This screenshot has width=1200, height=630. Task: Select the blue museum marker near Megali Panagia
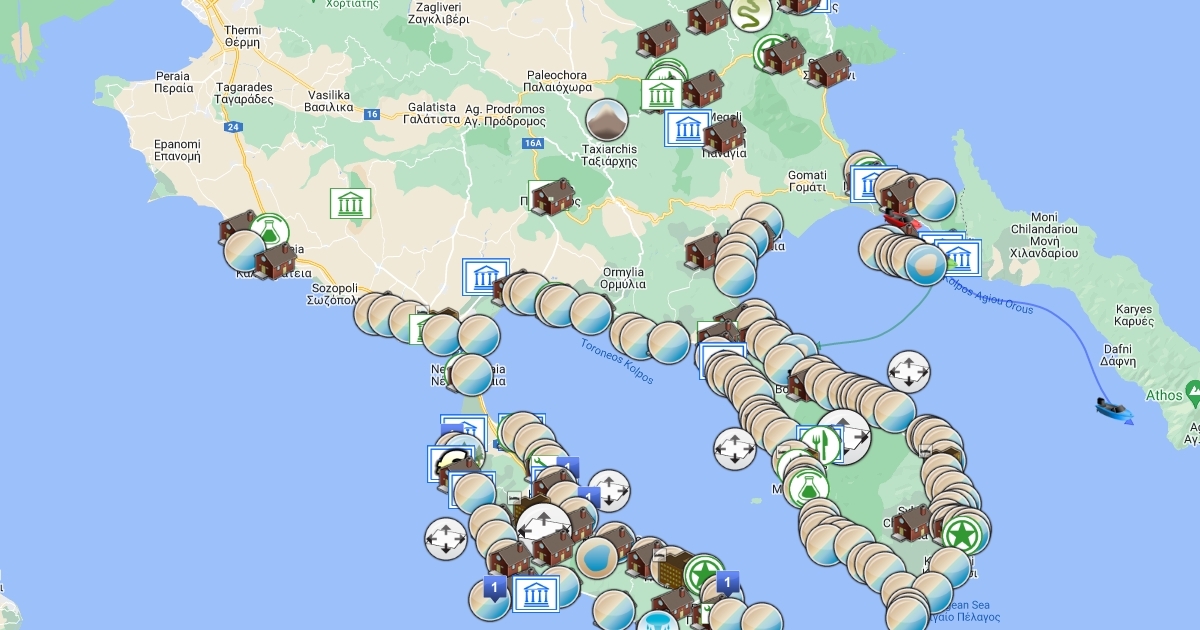tap(686, 129)
